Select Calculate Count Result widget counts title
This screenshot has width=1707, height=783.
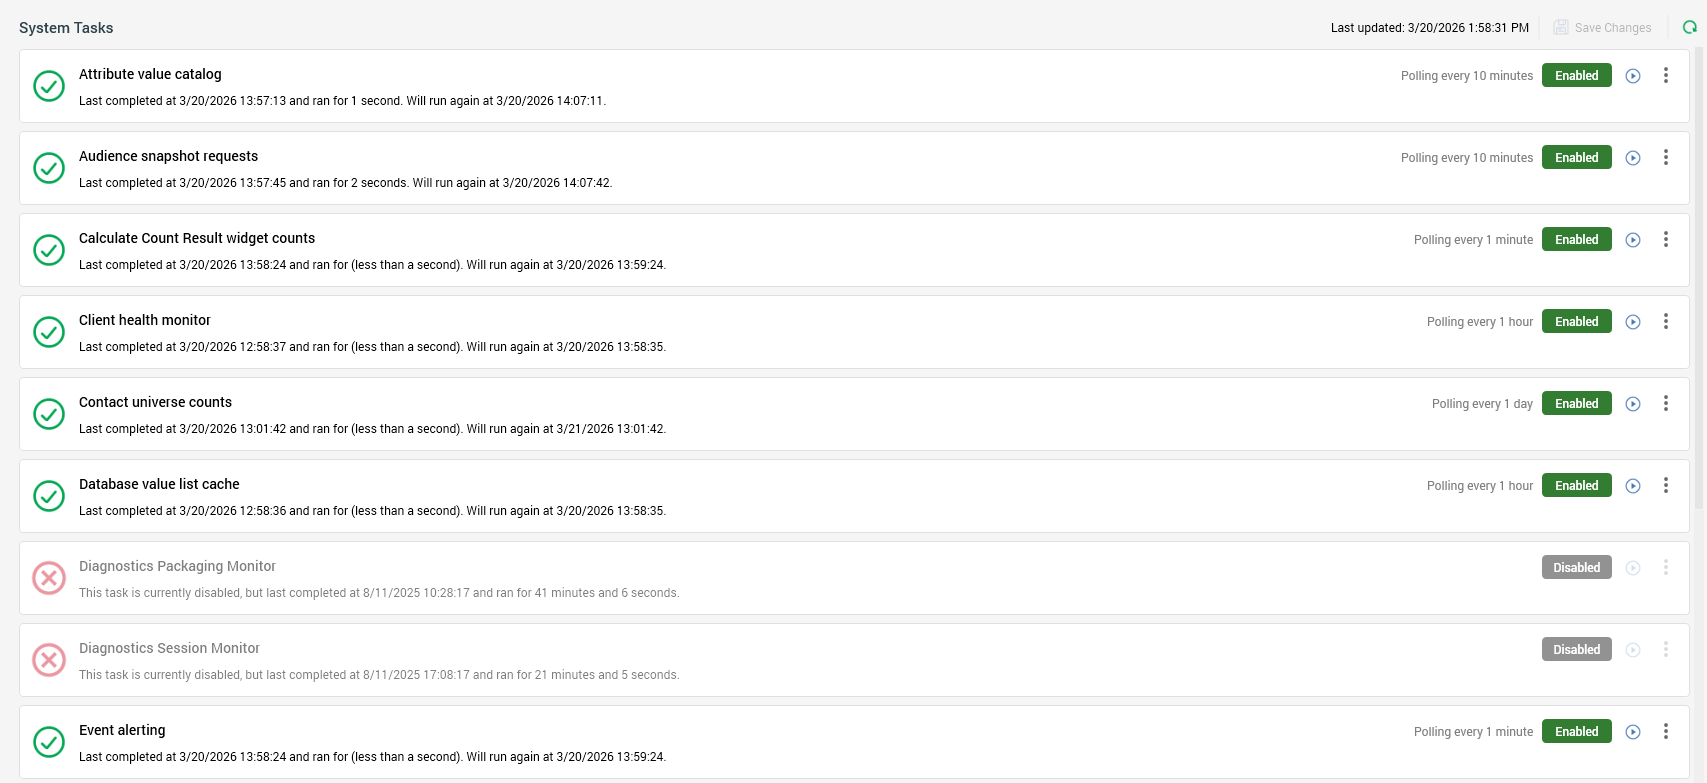197,238
